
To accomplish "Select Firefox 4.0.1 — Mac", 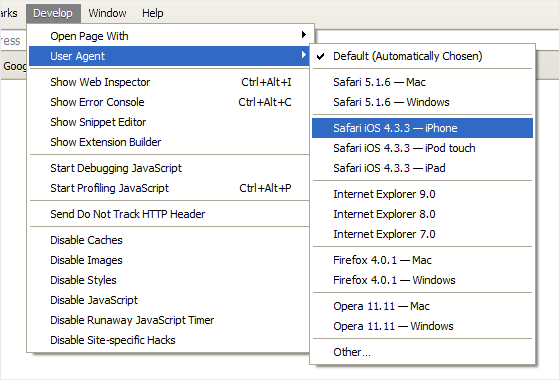I will [x=422, y=260].
